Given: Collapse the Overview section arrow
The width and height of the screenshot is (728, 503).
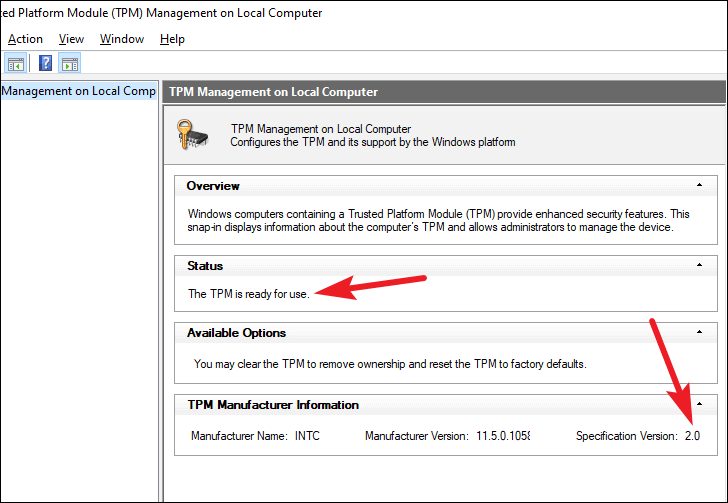Looking at the screenshot, I should (x=699, y=185).
